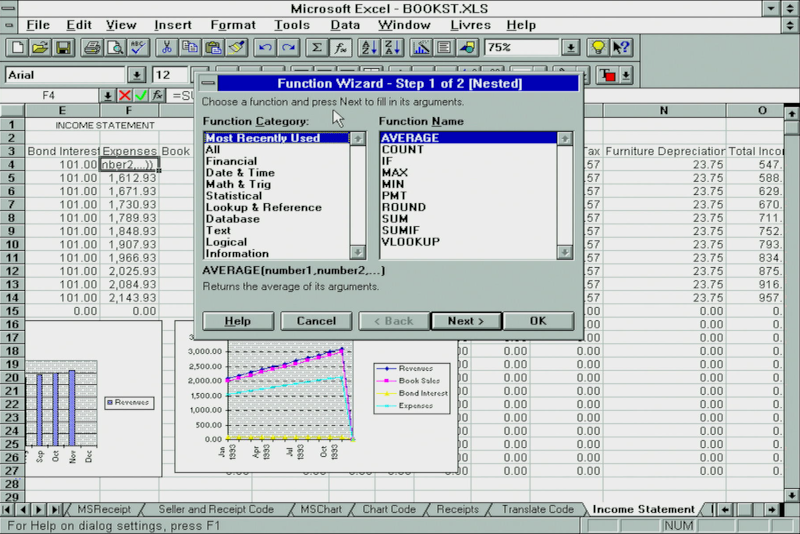Click the Next > button in Function Wizard
The width and height of the screenshot is (800, 534).
tap(466, 321)
